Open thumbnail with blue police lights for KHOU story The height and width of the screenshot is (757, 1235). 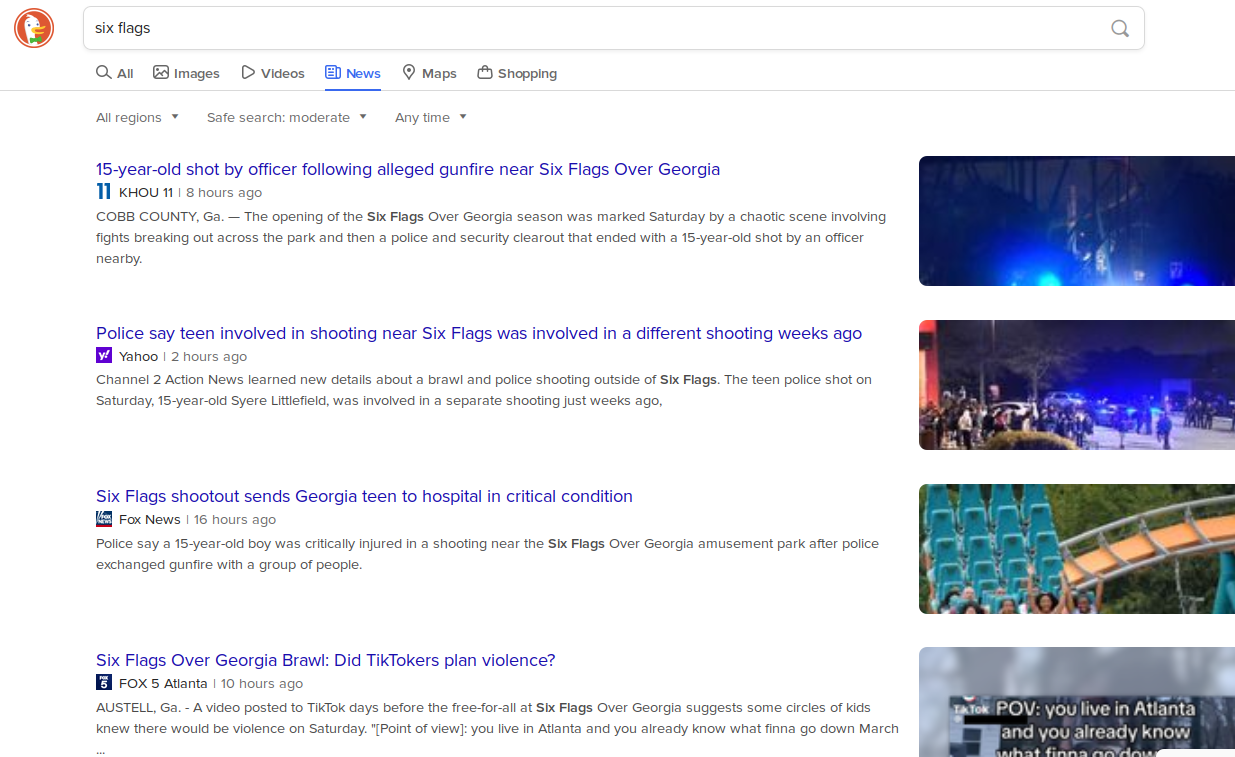[1077, 221]
